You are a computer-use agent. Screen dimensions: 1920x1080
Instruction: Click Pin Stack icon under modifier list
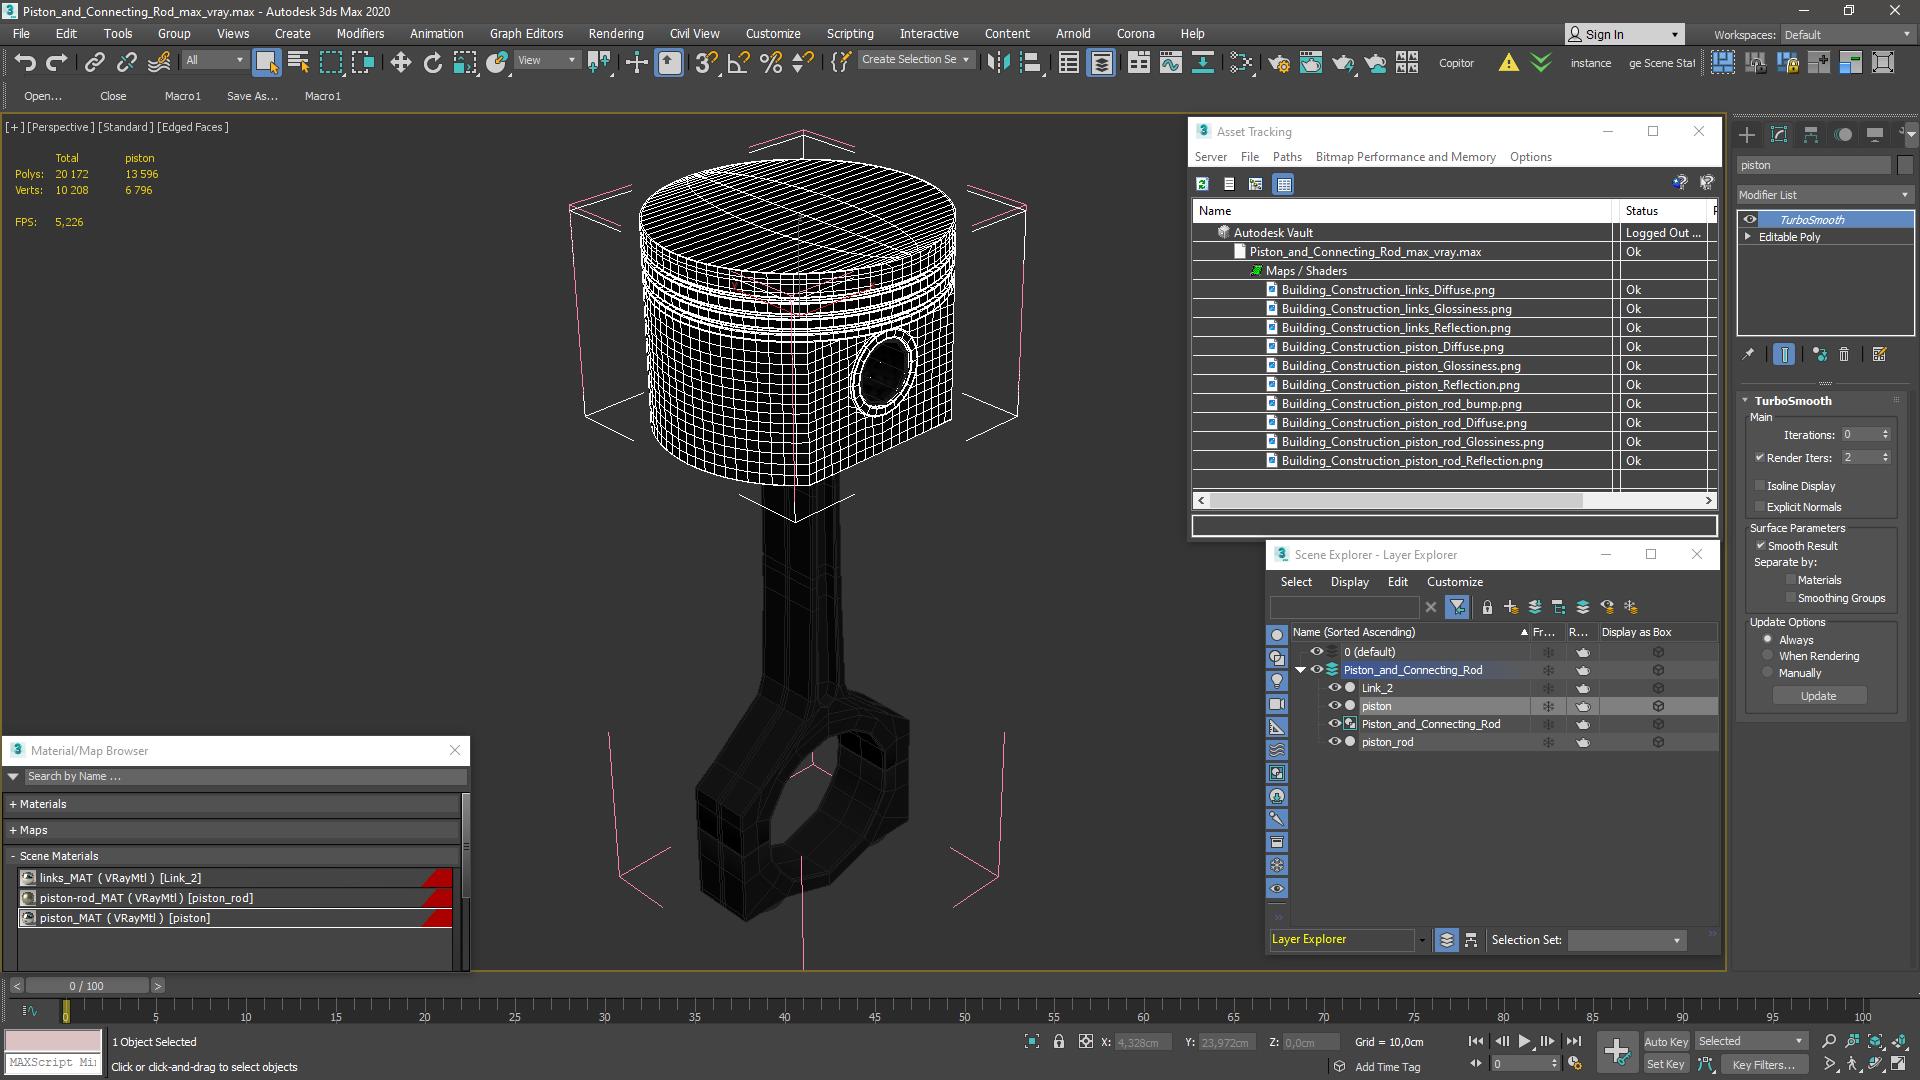(1748, 354)
